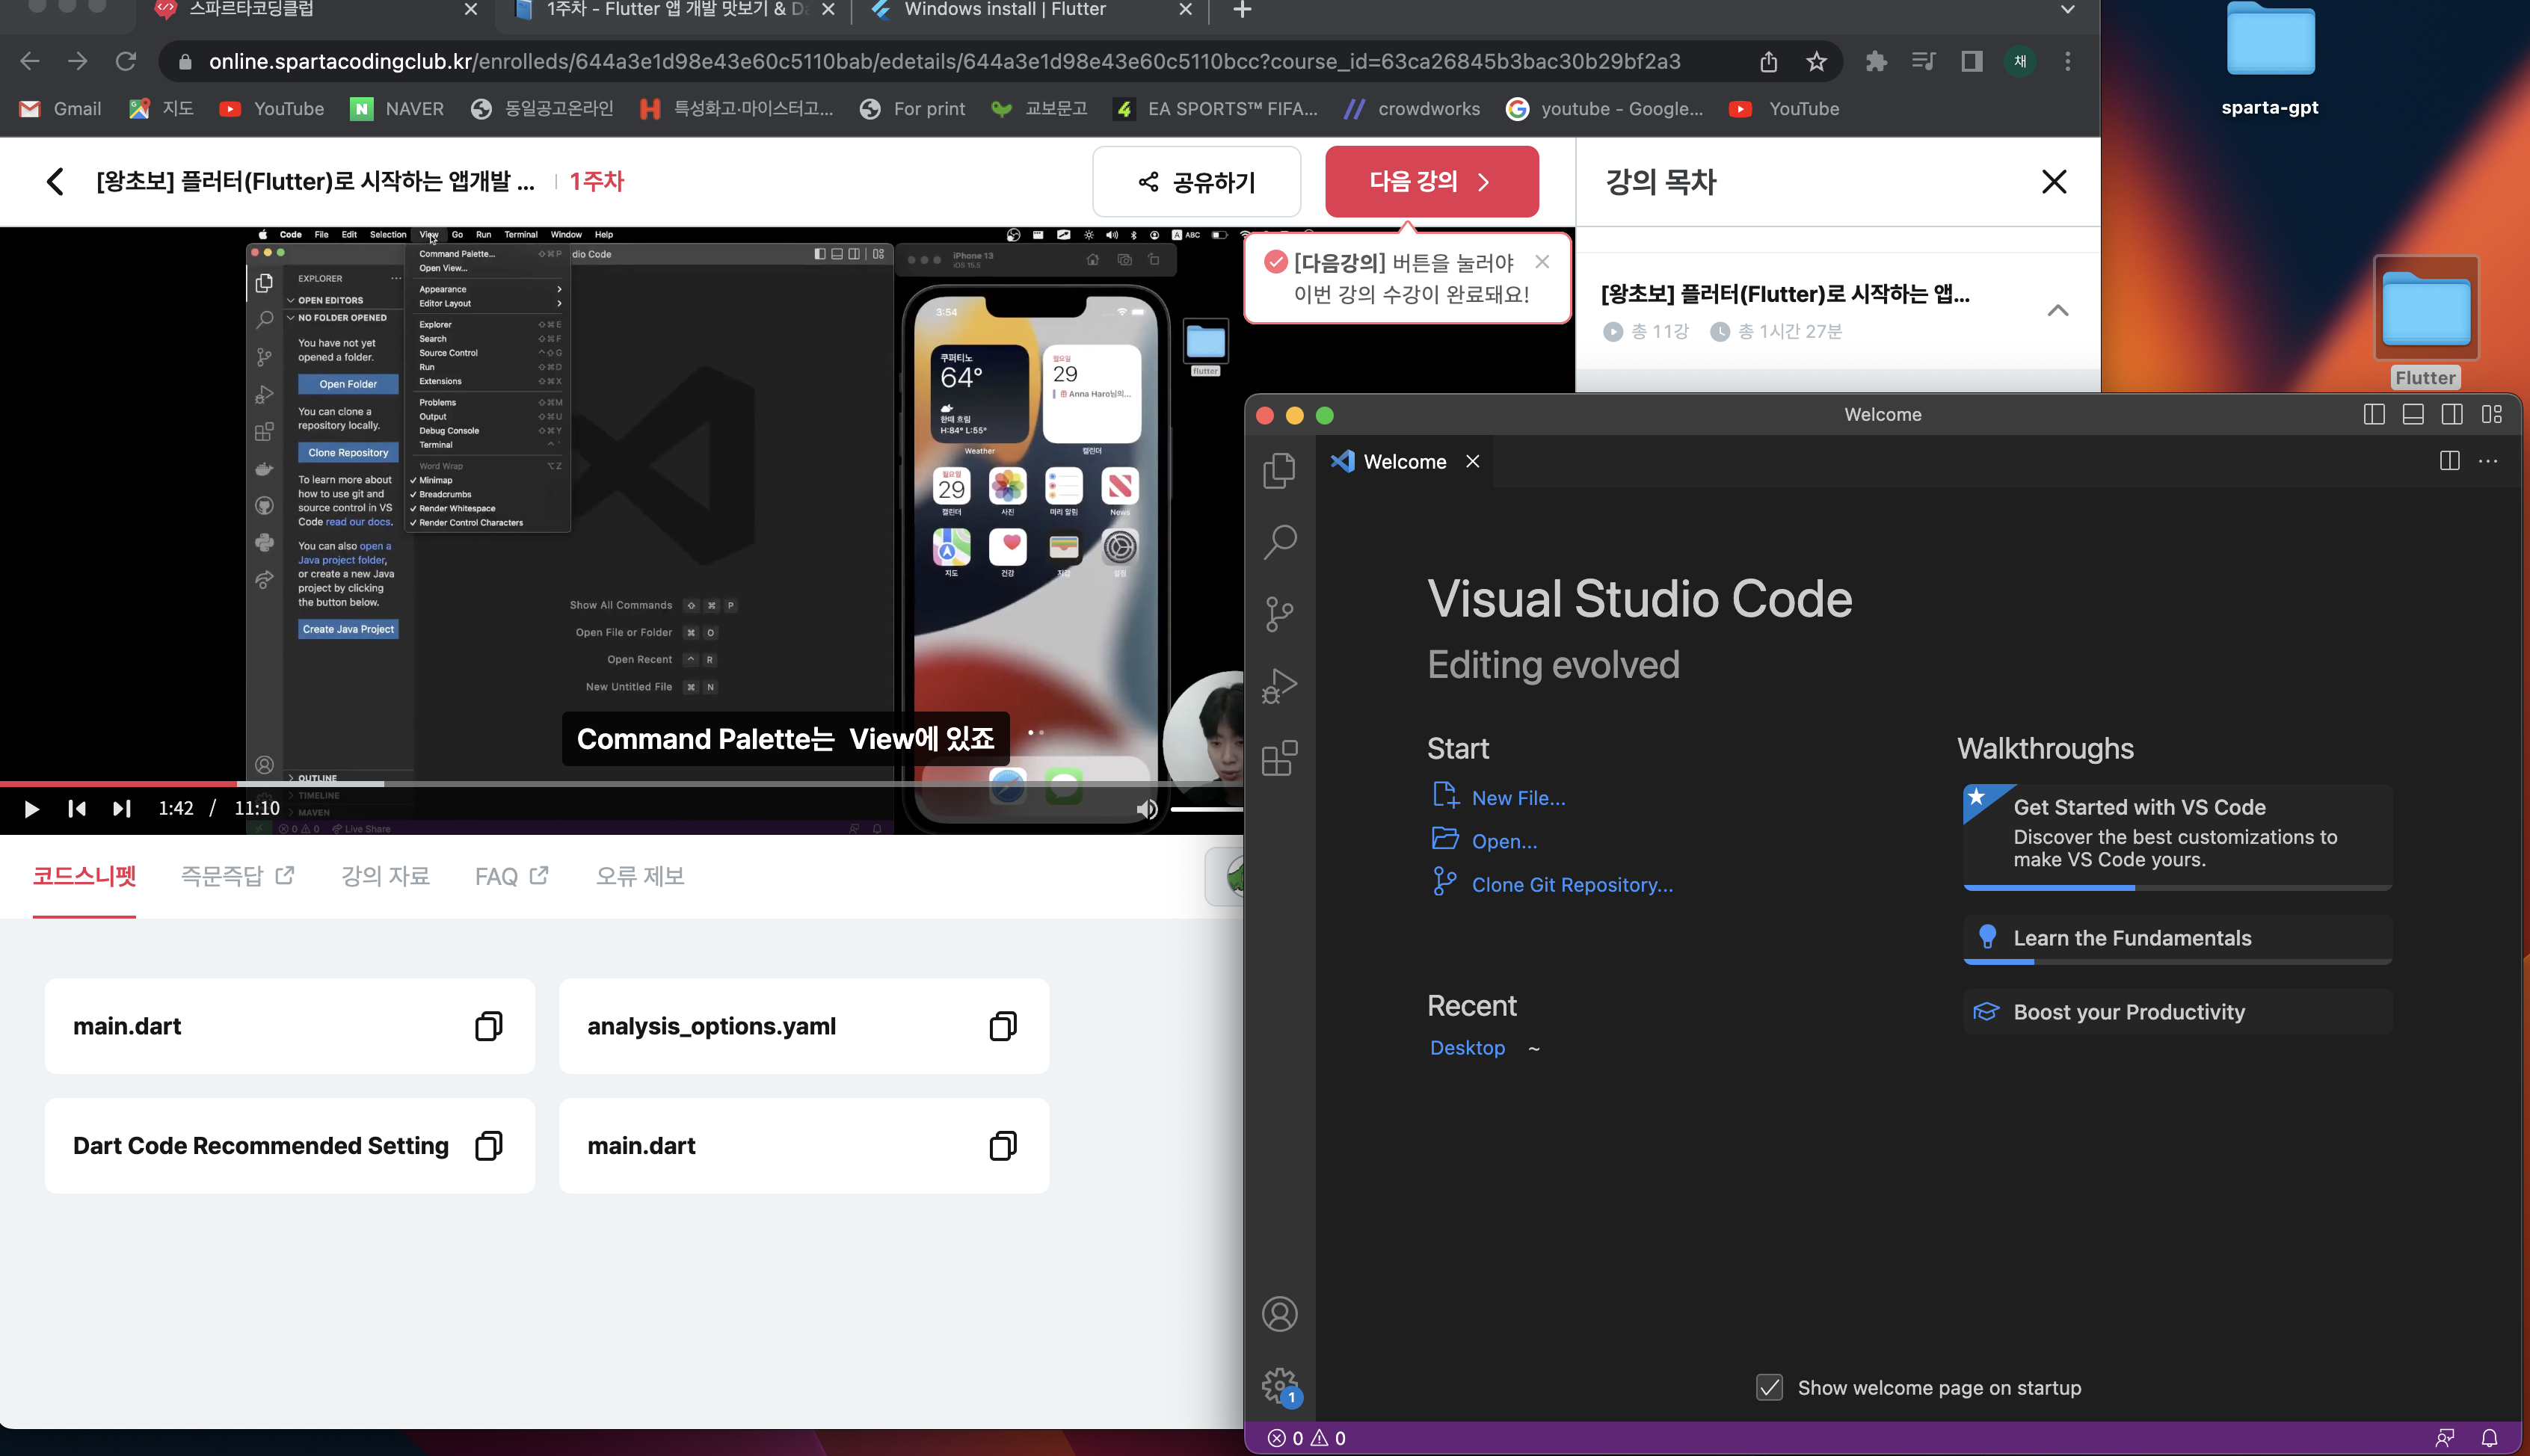Open FAQ tab

512,876
